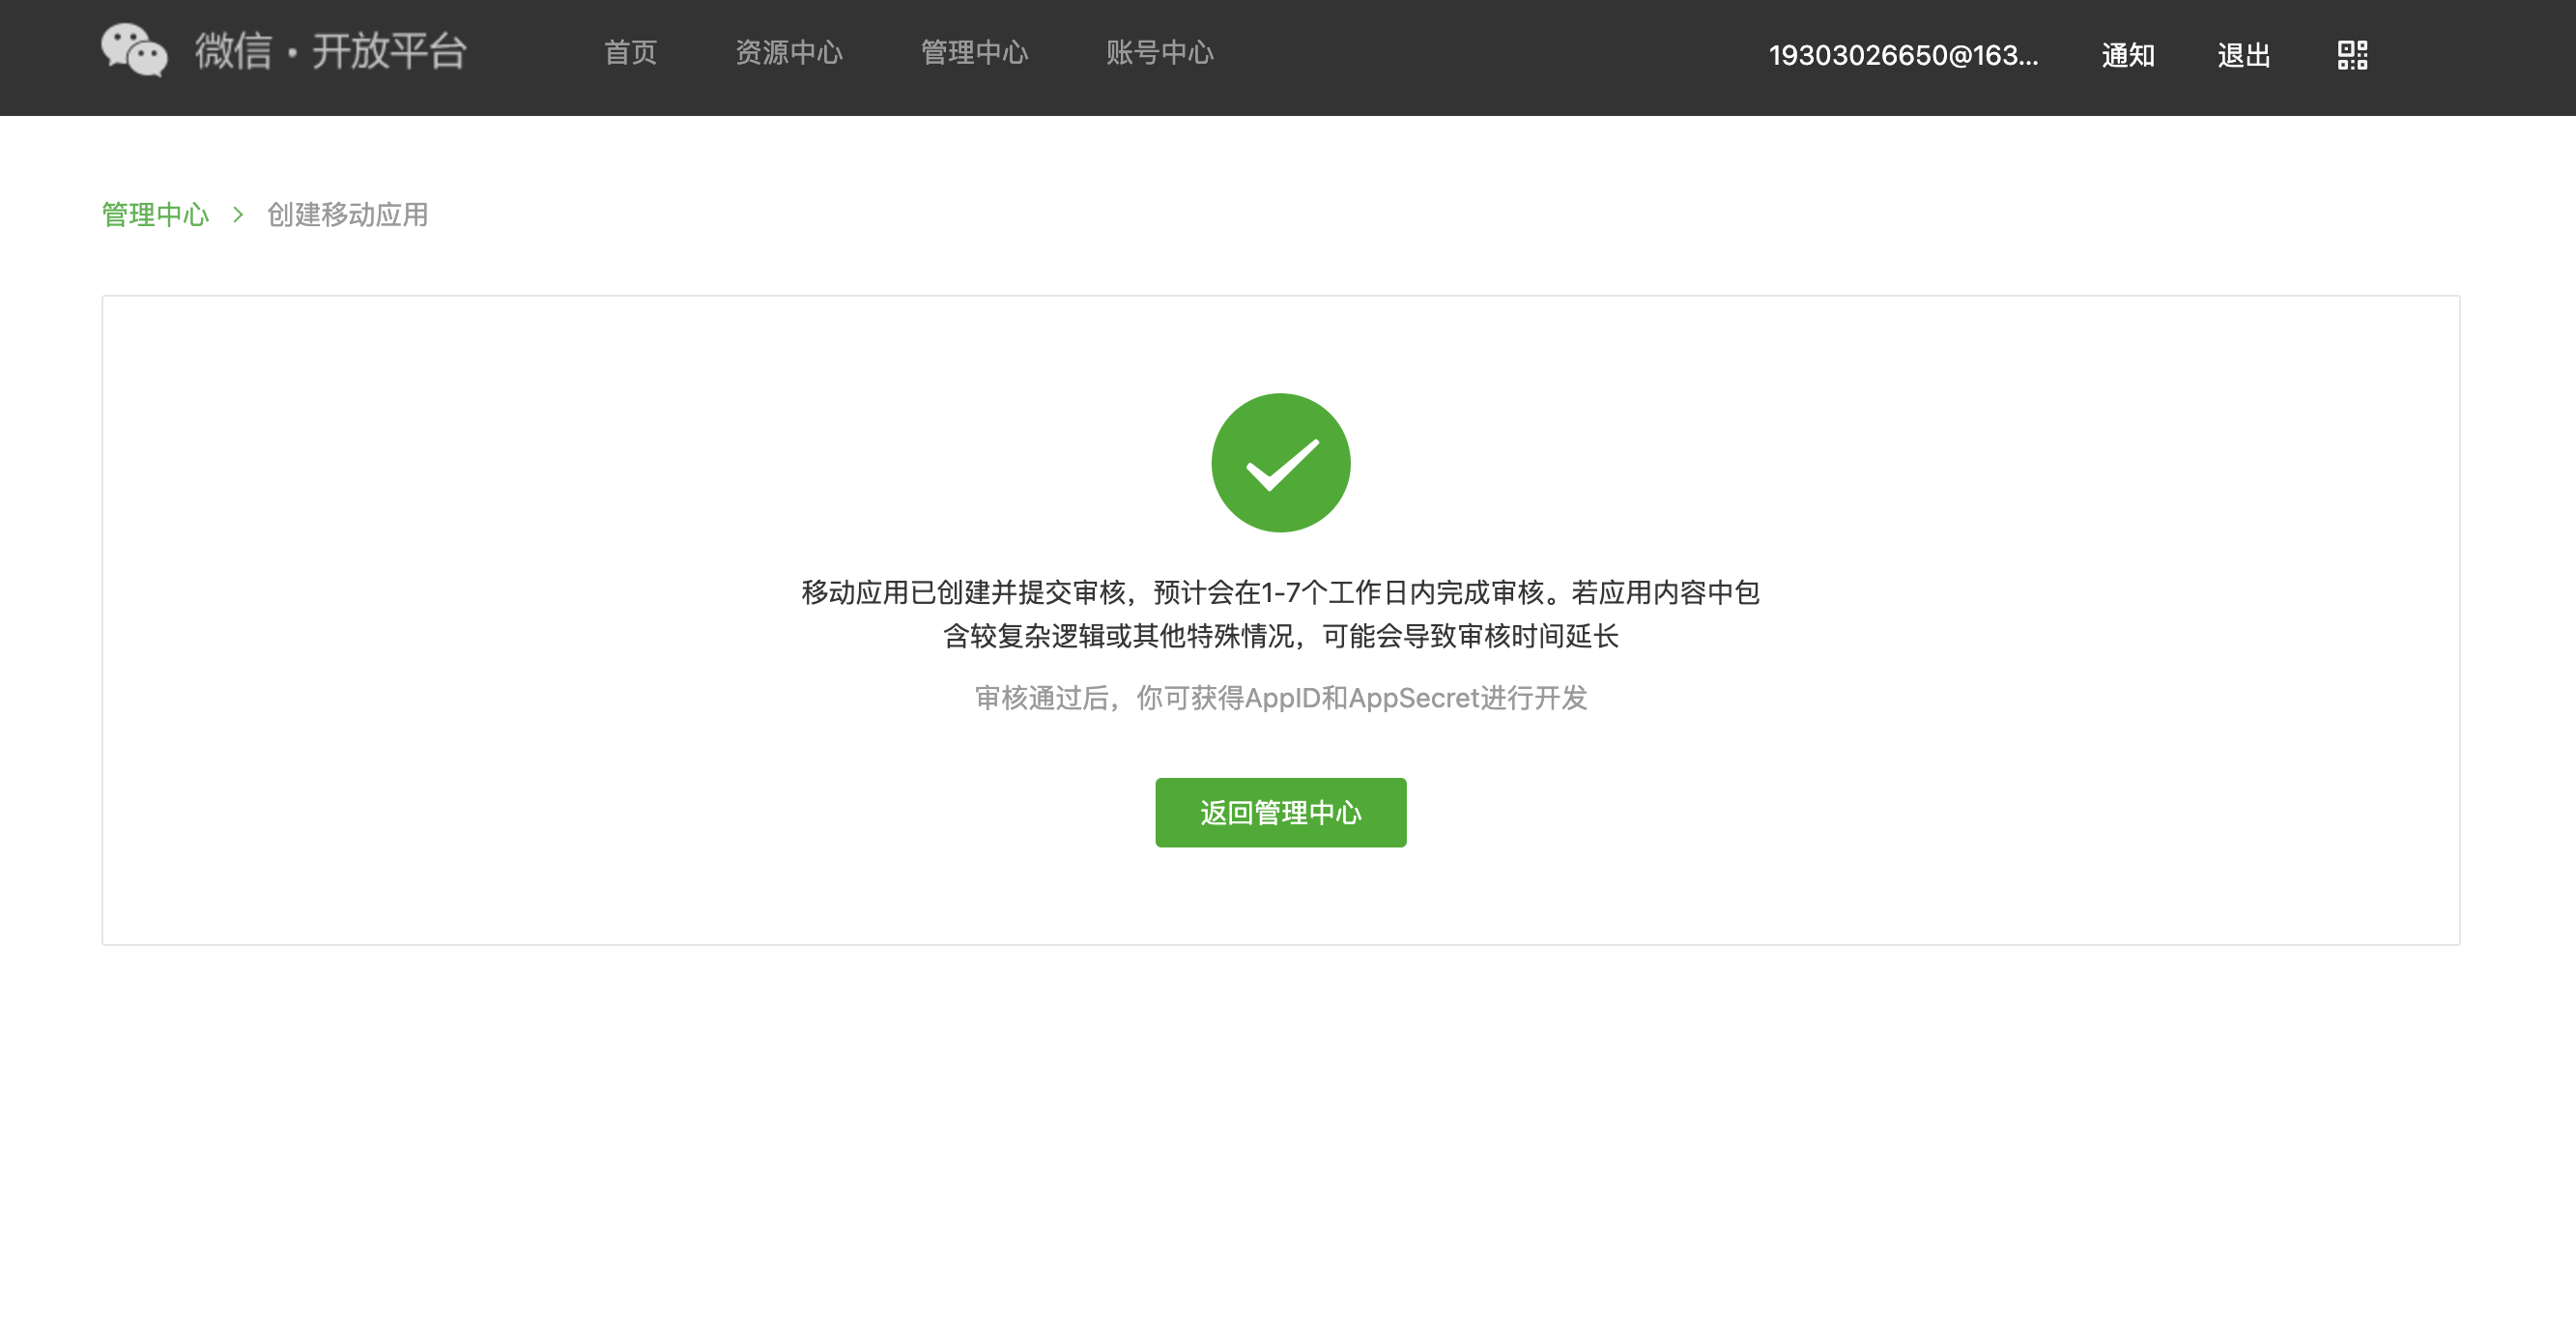Open 管理中心 in the top navigation
Screen dimensions: 2576x1320
coord(974,53)
